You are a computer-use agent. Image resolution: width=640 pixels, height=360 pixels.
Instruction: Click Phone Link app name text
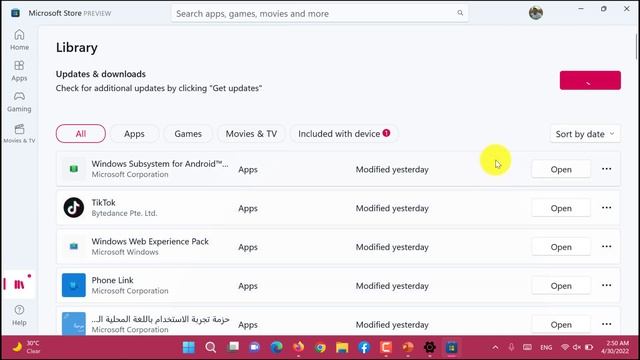[112, 280]
